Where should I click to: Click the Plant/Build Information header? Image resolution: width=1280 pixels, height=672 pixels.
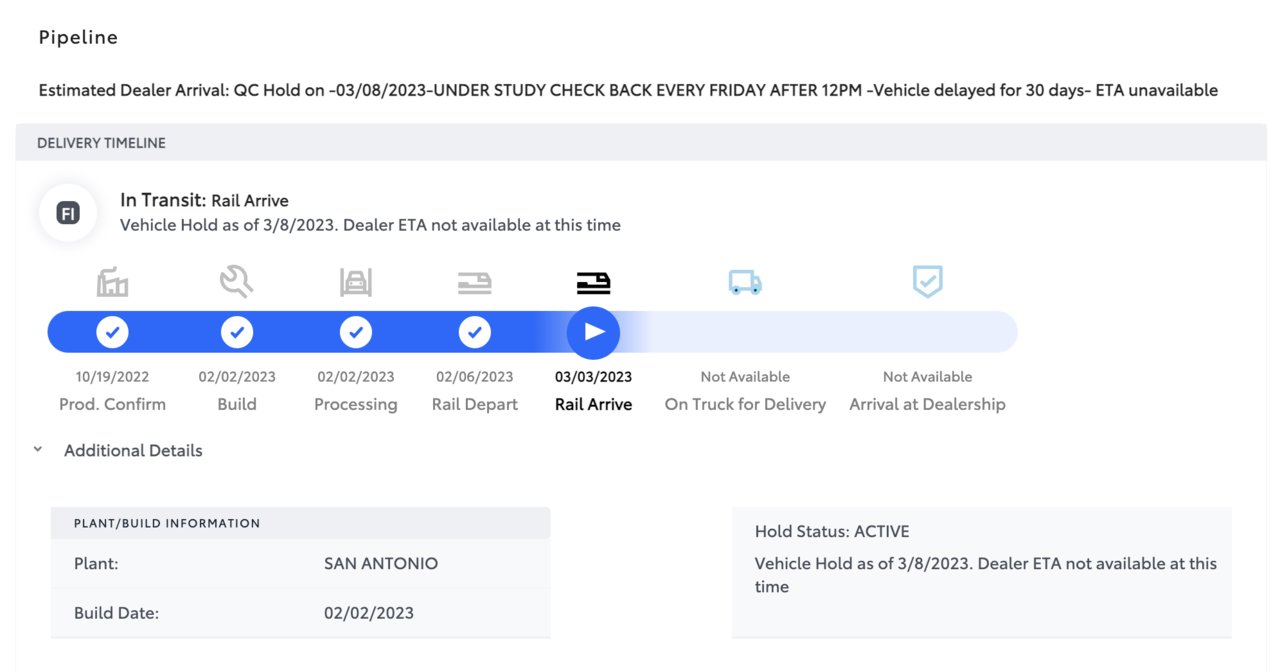(x=301, y=523)
